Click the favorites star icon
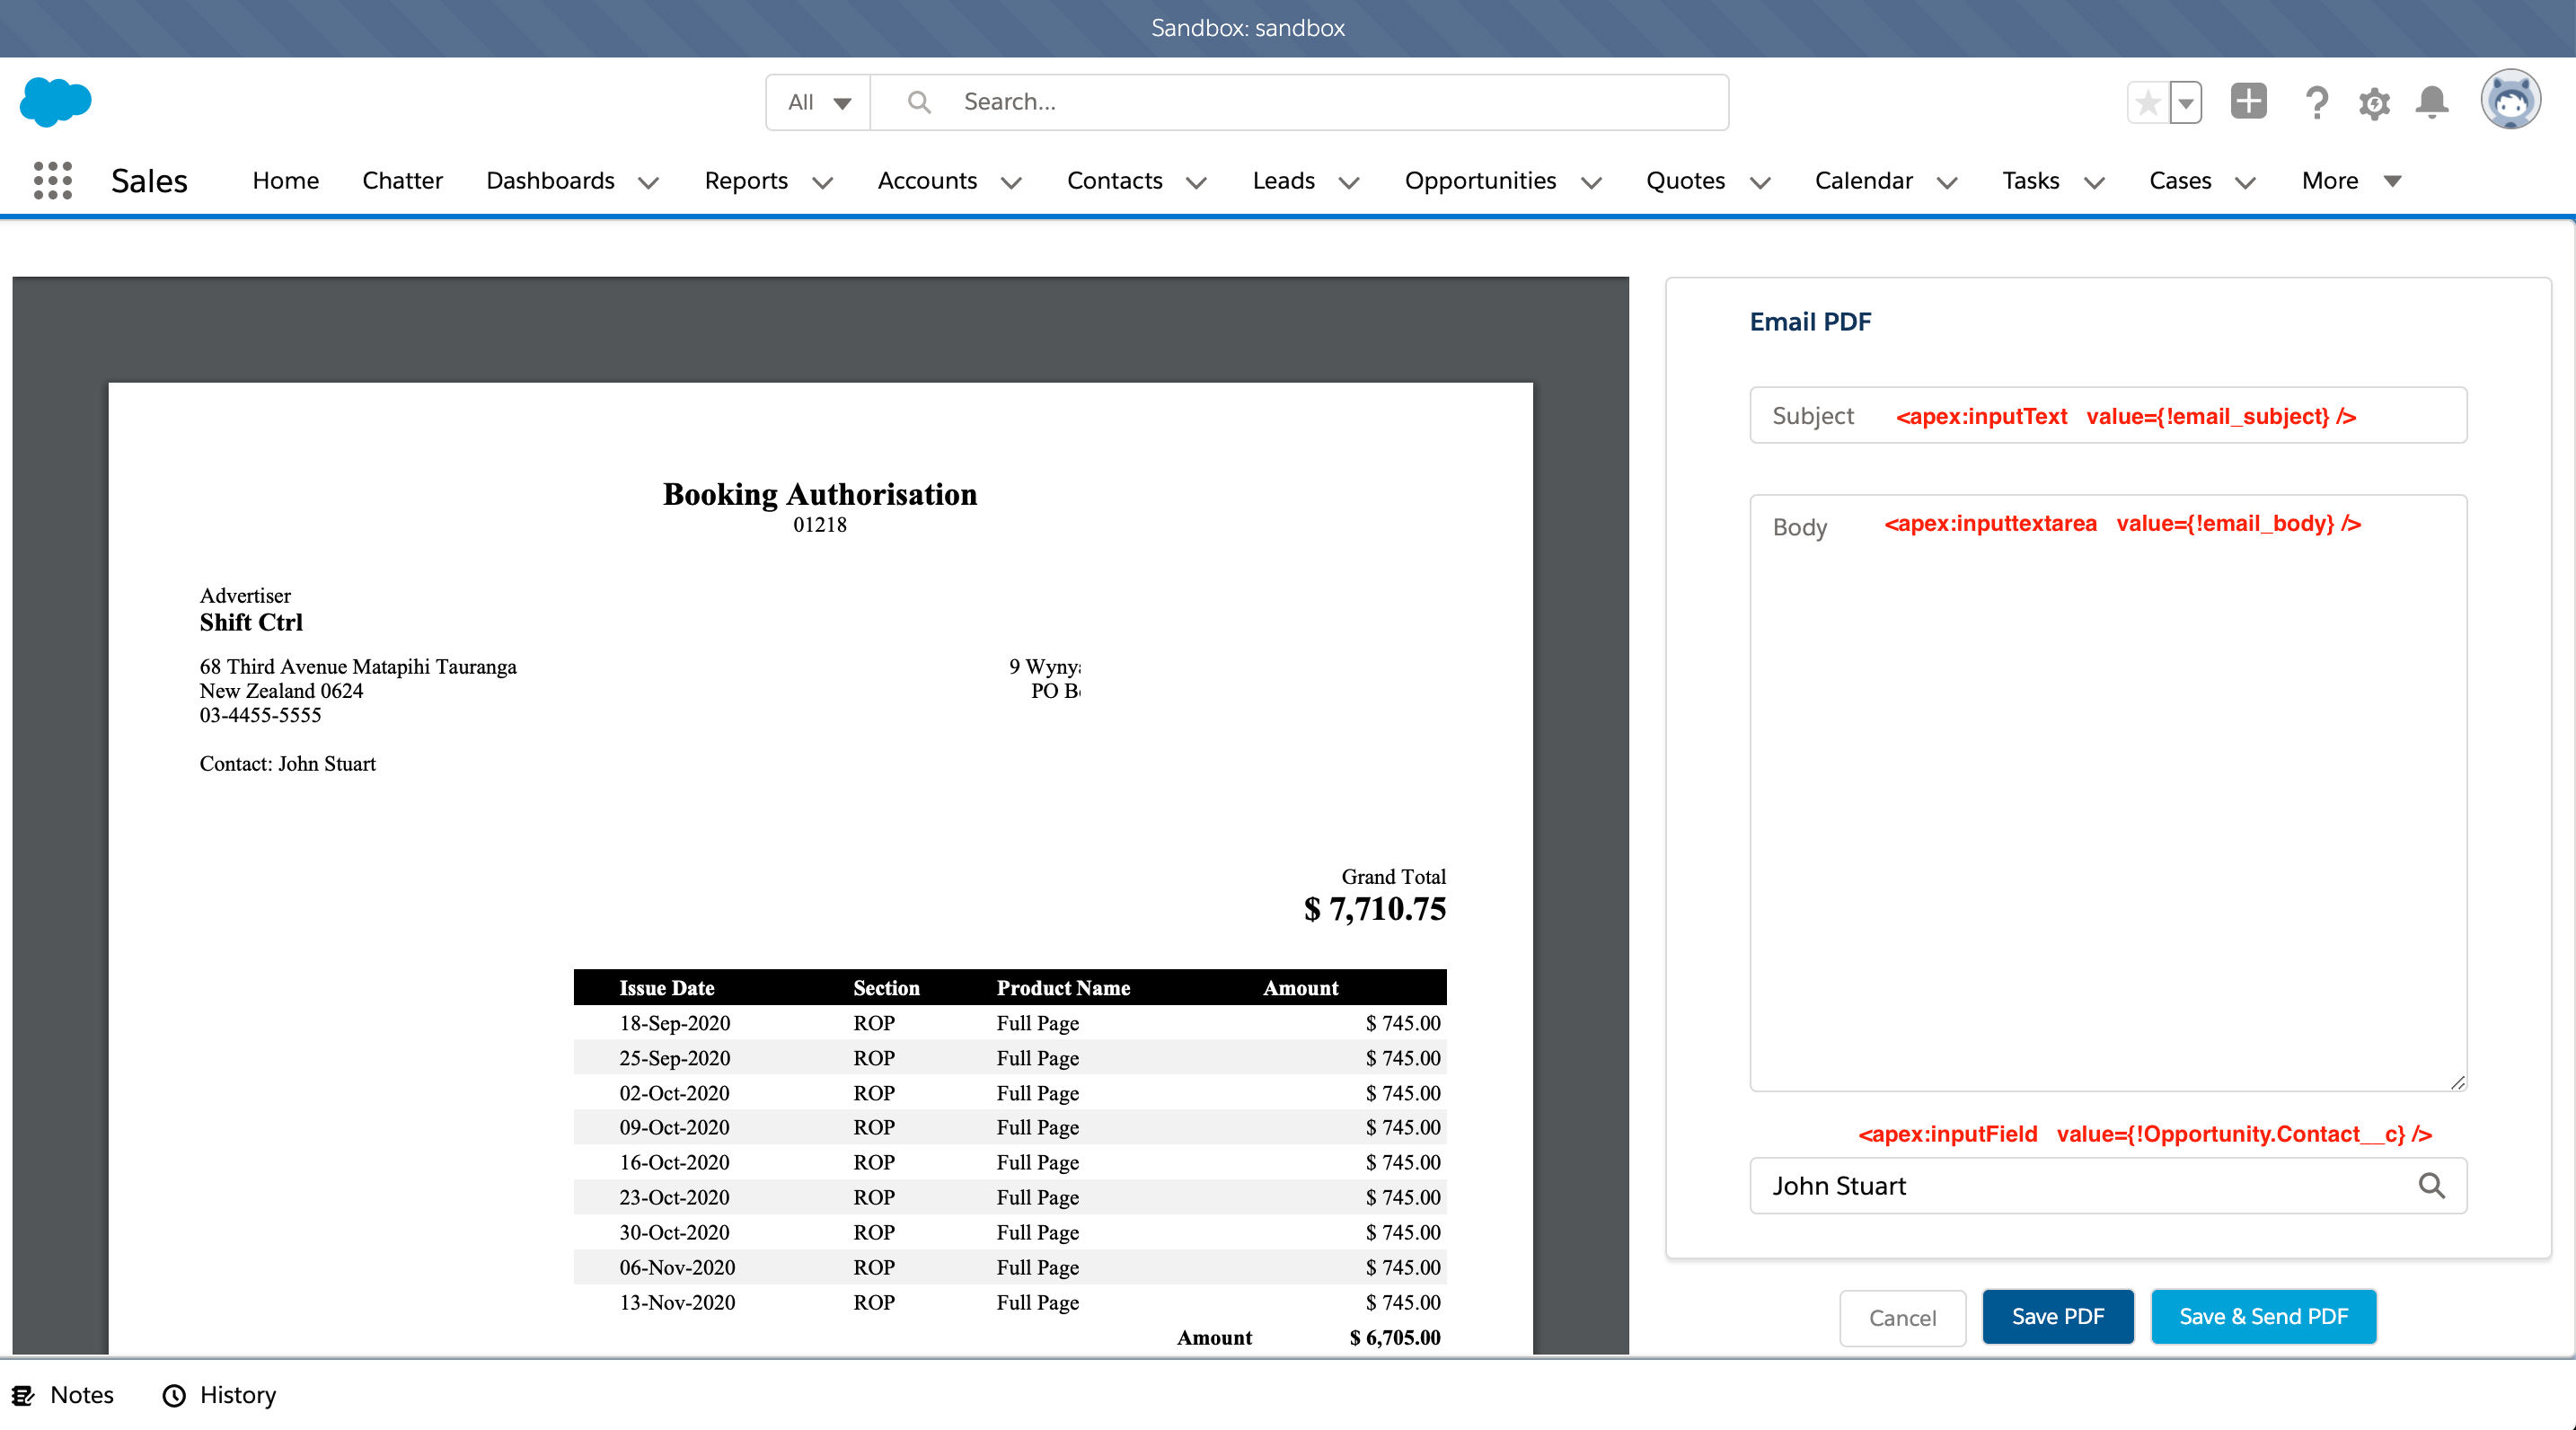Screen dimensions: 2576x1430 click(x=2147, y=102)
